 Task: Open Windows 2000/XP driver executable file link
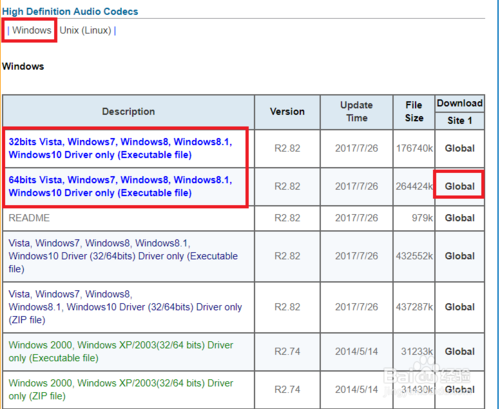pos(121,351)
